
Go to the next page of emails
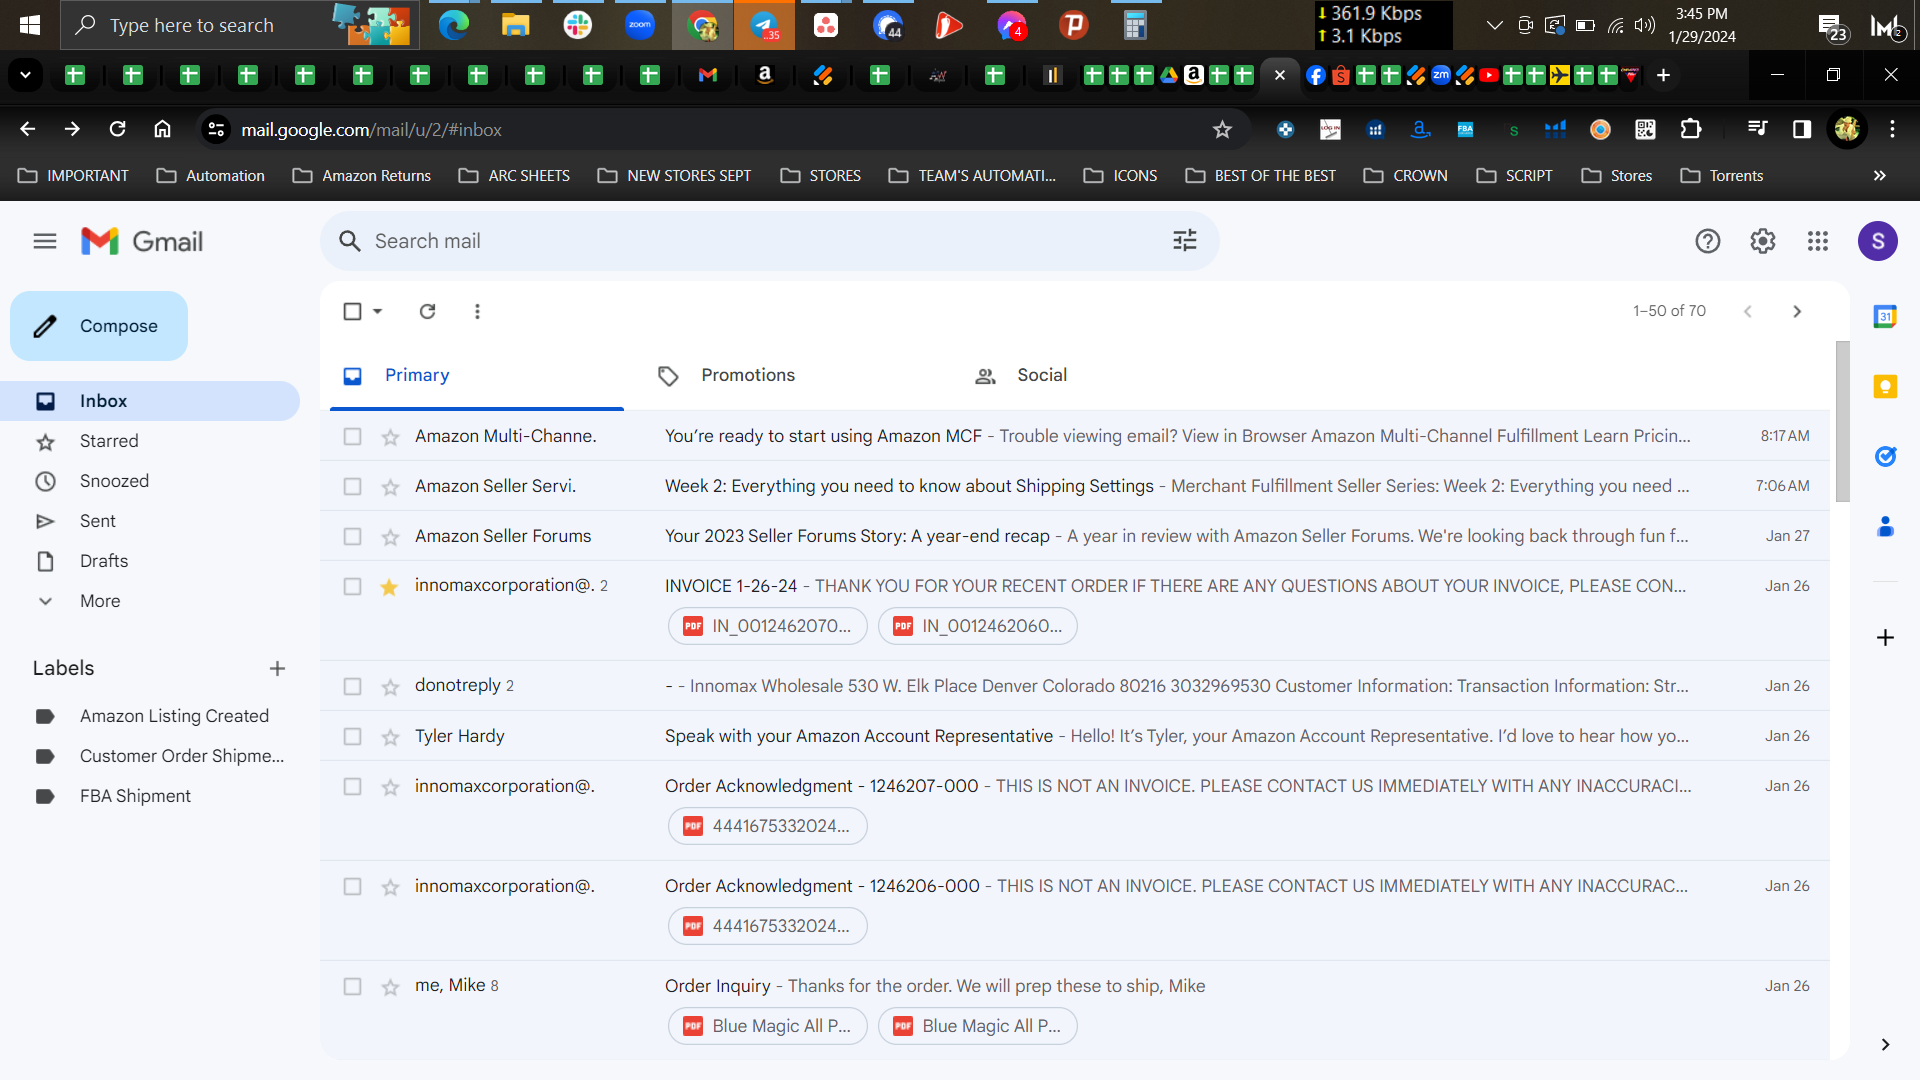[1797, 311]
